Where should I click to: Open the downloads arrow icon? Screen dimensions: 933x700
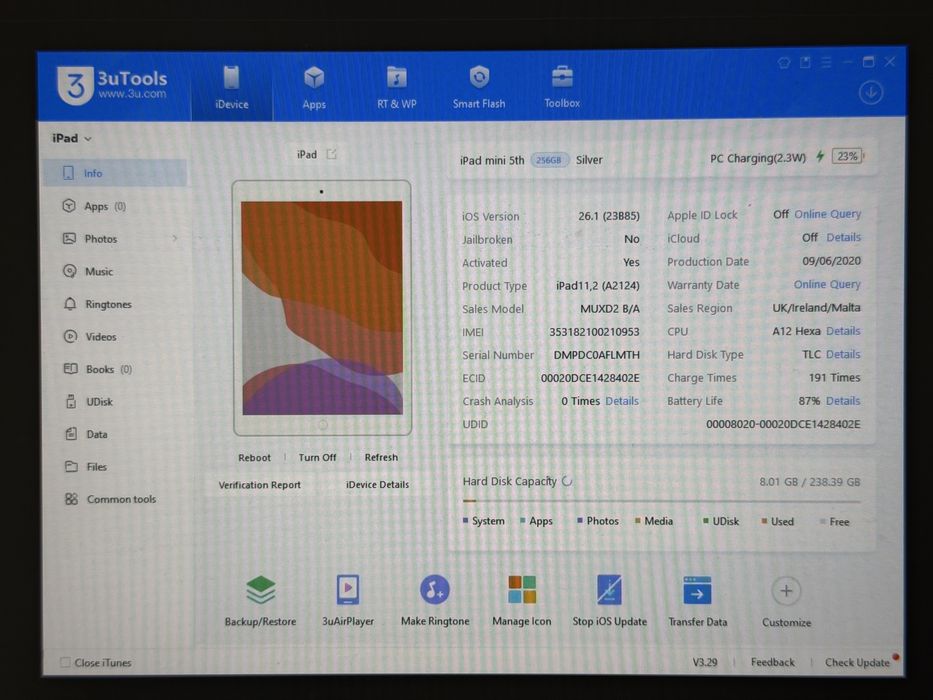point(871,93)
